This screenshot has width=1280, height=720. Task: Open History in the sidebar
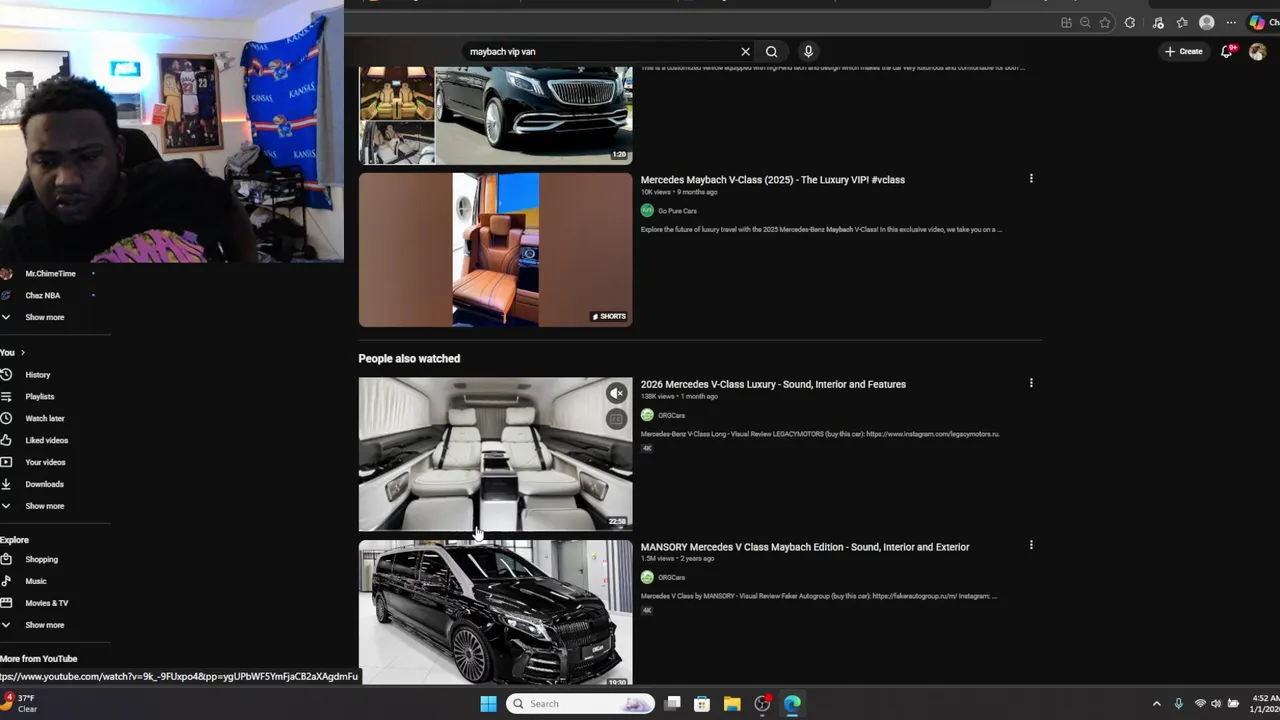tap(37, 375)
